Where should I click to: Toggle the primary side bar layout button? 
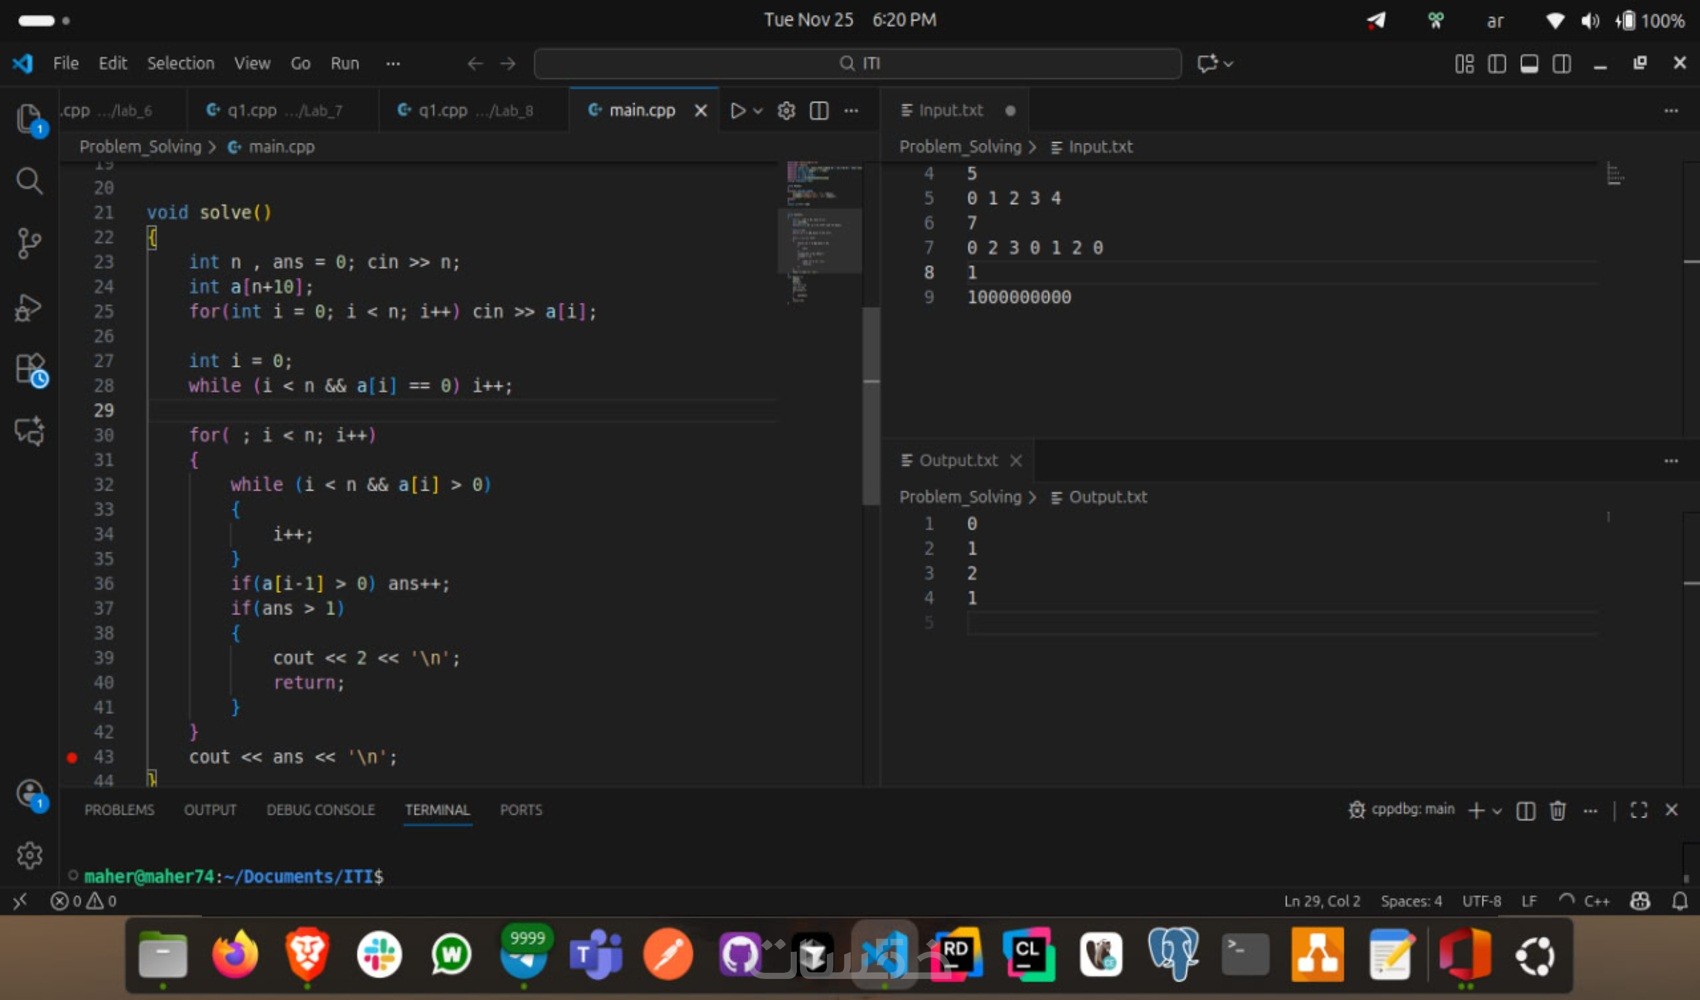pyautogui.click(x=1497, y=64)
